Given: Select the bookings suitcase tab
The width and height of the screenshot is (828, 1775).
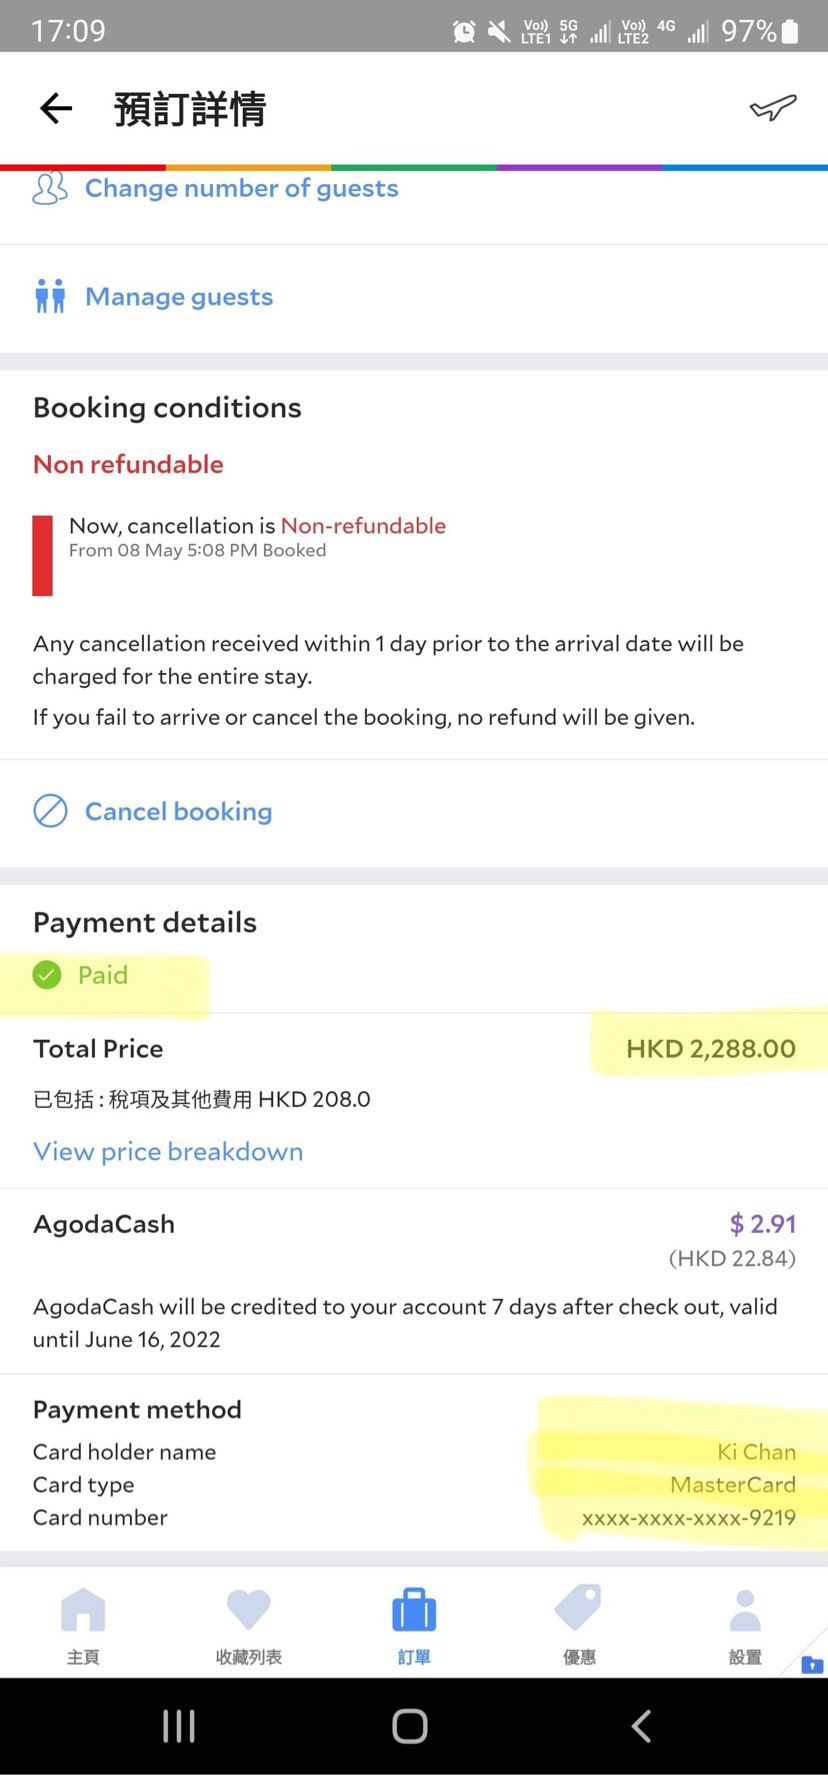Looking at the screenshot, I should (414, 1625).
